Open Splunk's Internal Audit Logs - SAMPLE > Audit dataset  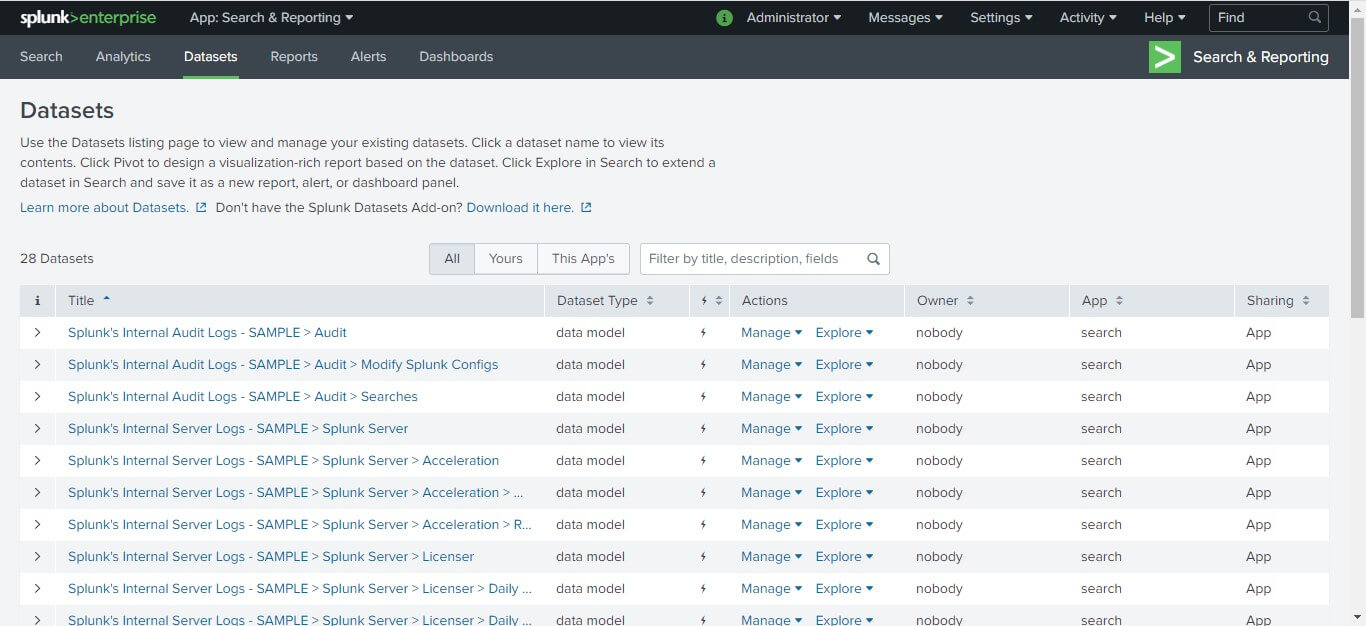tap(207, 333)
